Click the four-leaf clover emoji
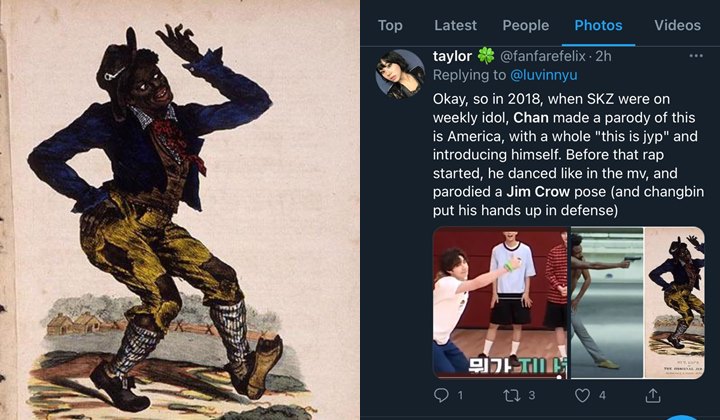This screenshot has height=420, width=720. 486,56
